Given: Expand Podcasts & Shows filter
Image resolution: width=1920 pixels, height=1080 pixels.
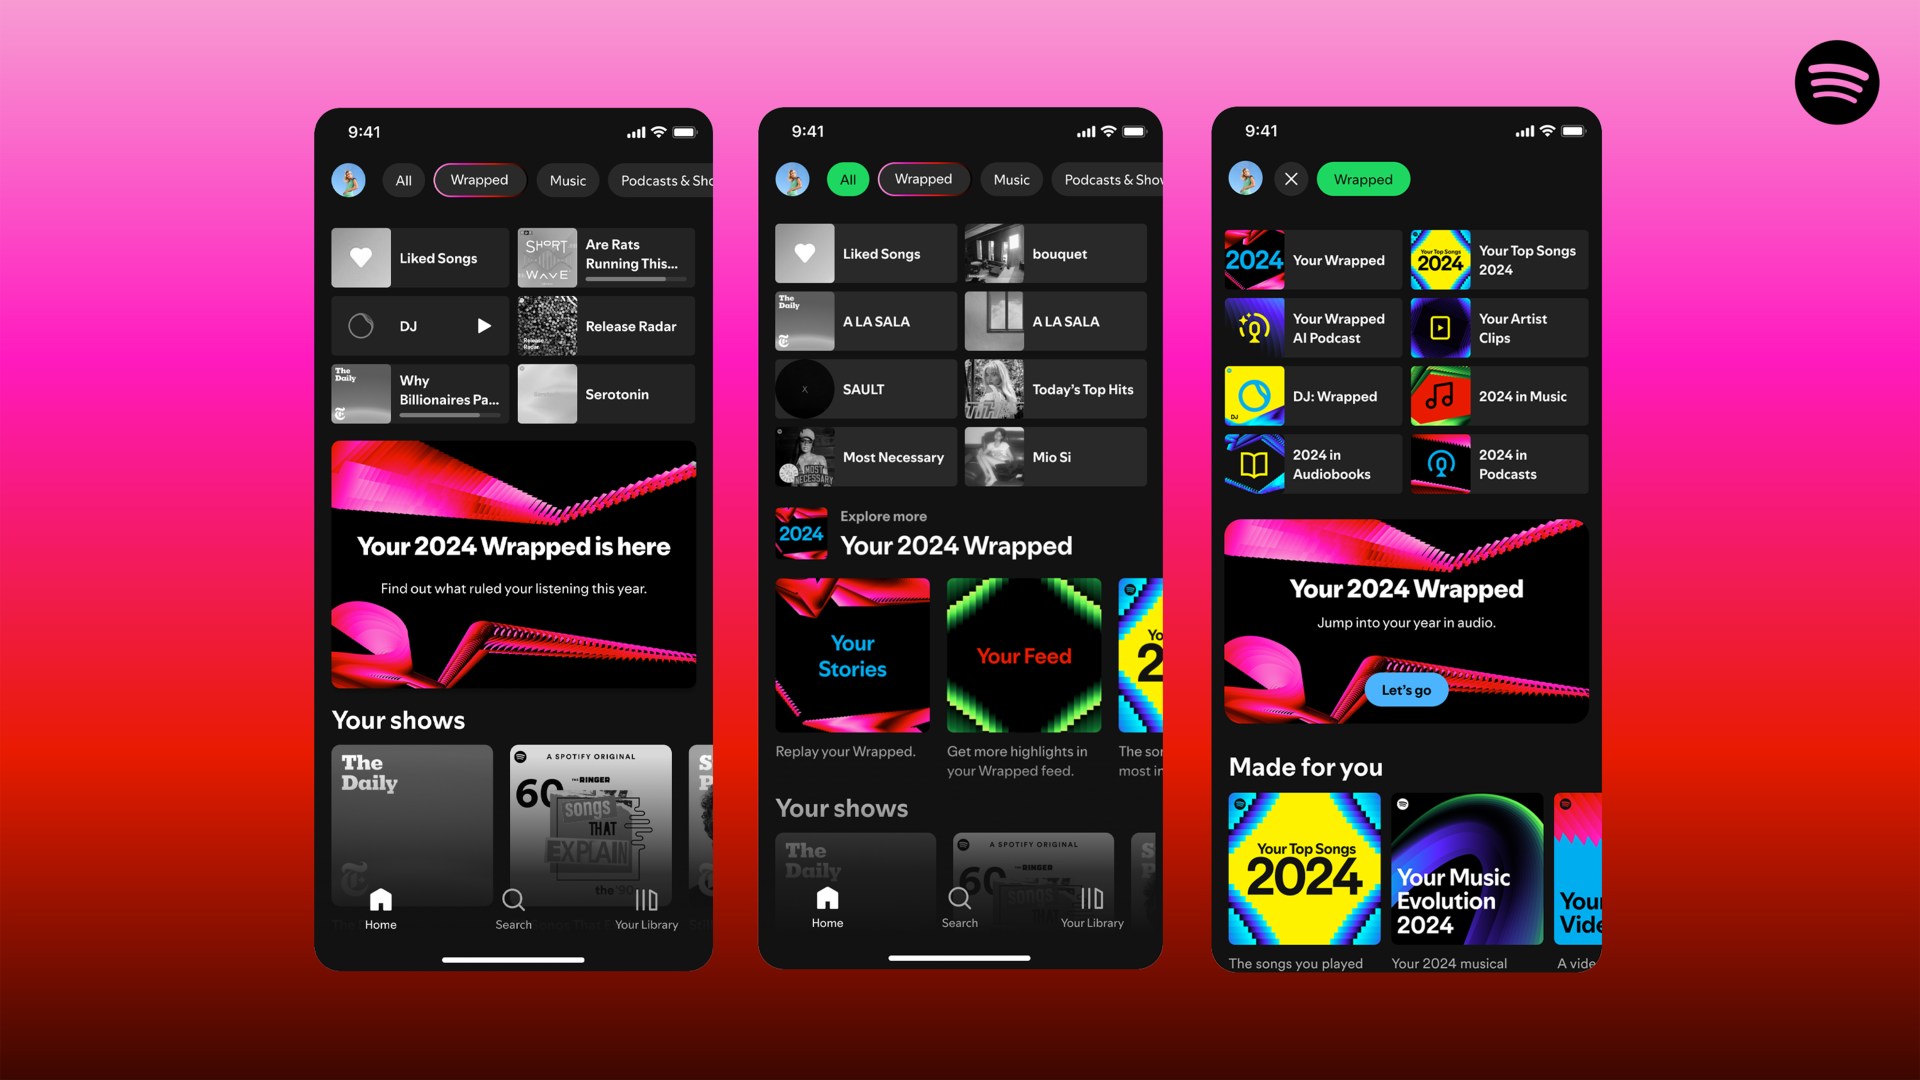Looking at the screenshot, I should (x=666, y=179).
